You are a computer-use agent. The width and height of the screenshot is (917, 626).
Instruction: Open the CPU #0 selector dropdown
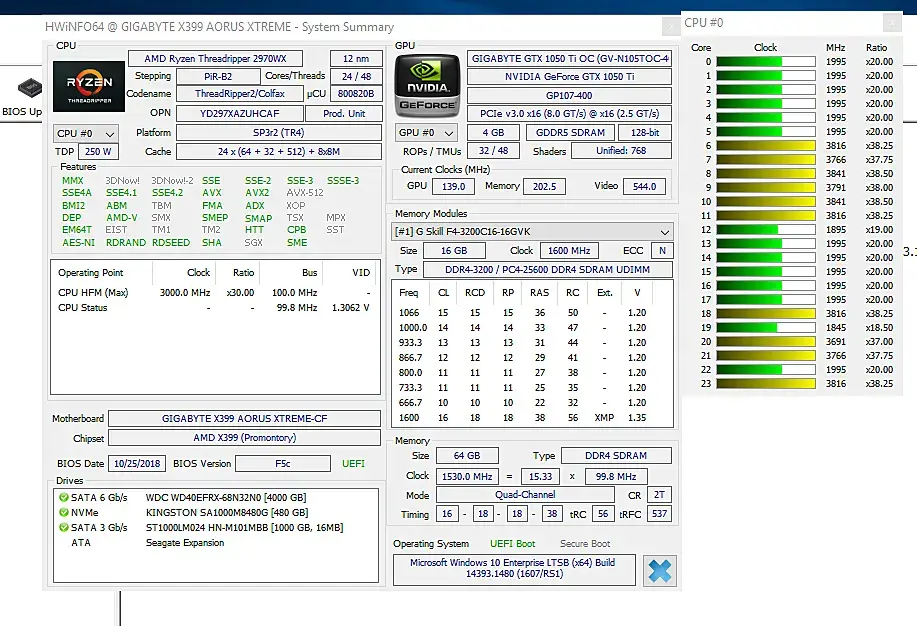(85, 134)
